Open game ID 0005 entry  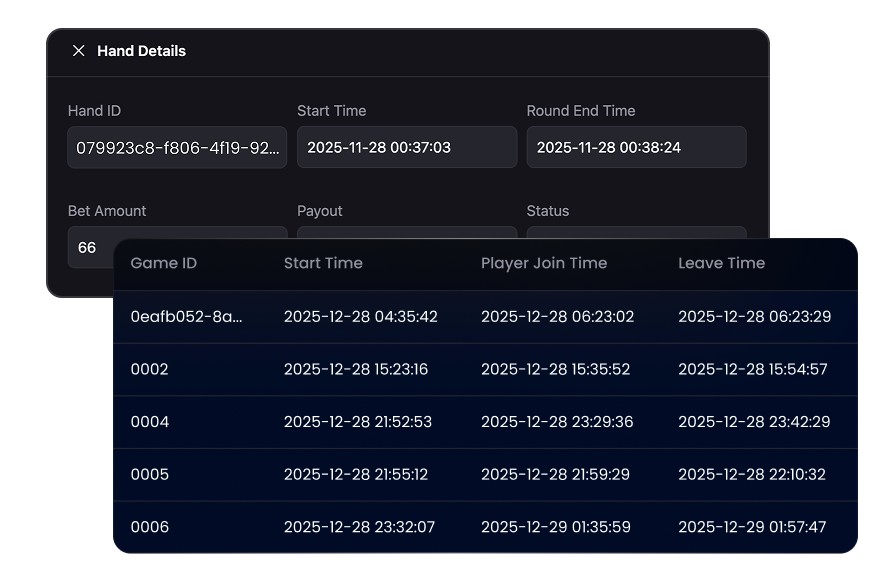(x=150, y=474)
